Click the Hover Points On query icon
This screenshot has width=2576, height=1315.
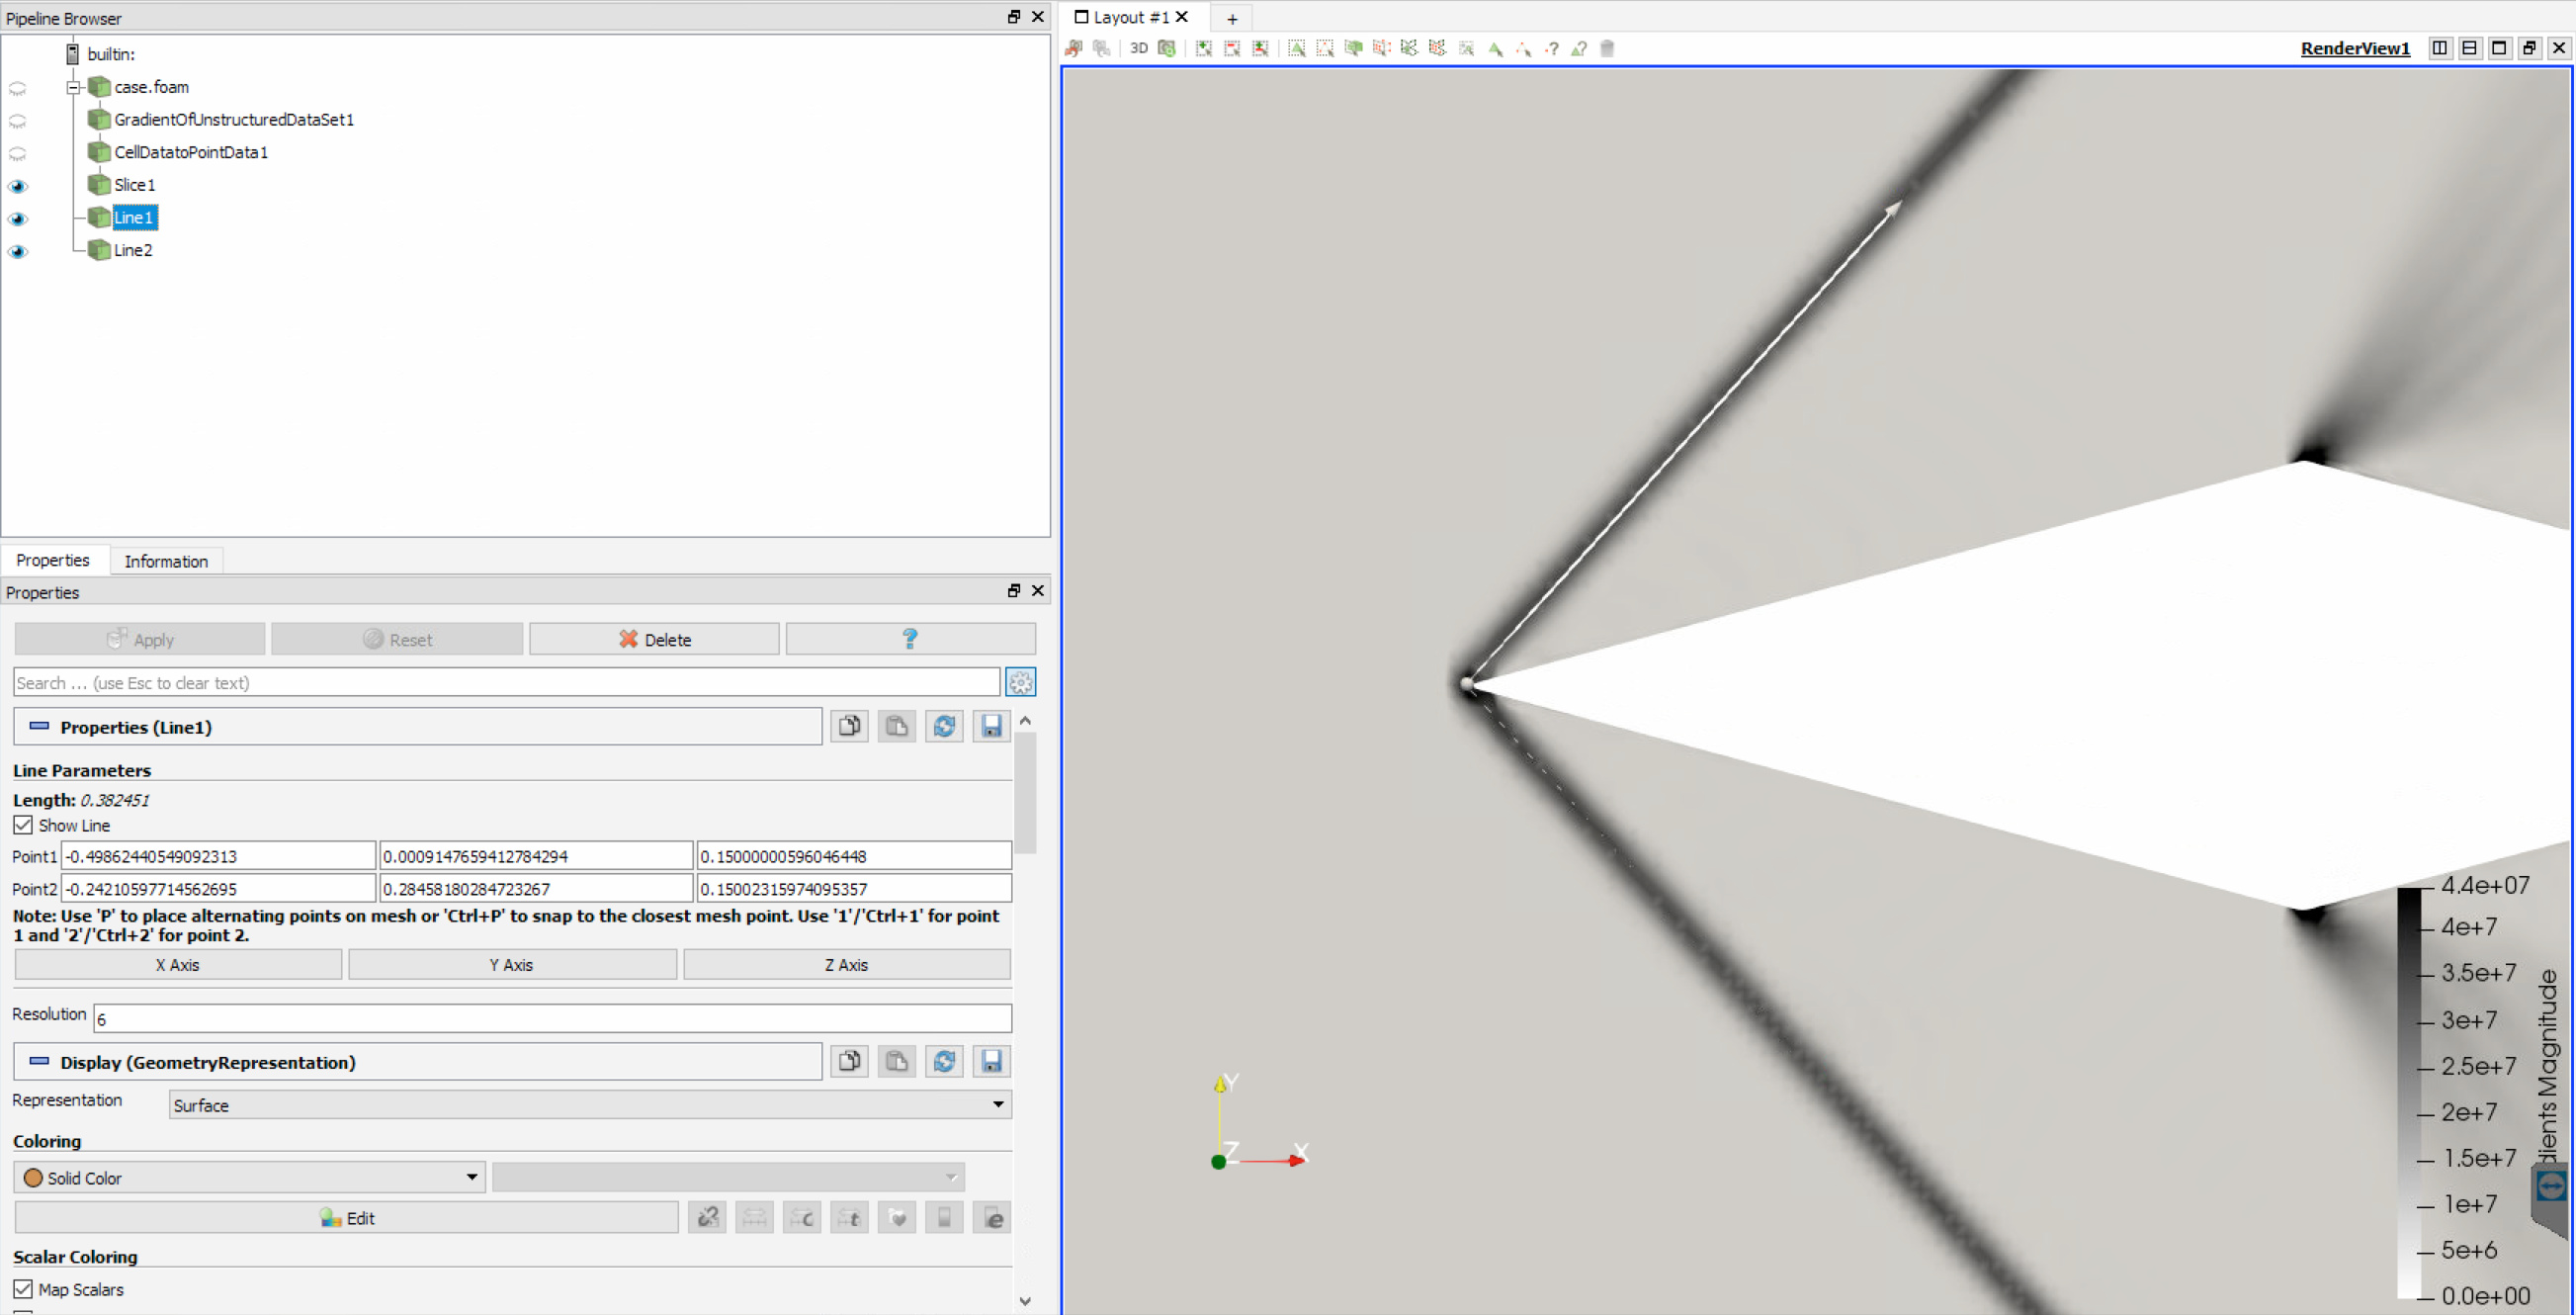1552,48
